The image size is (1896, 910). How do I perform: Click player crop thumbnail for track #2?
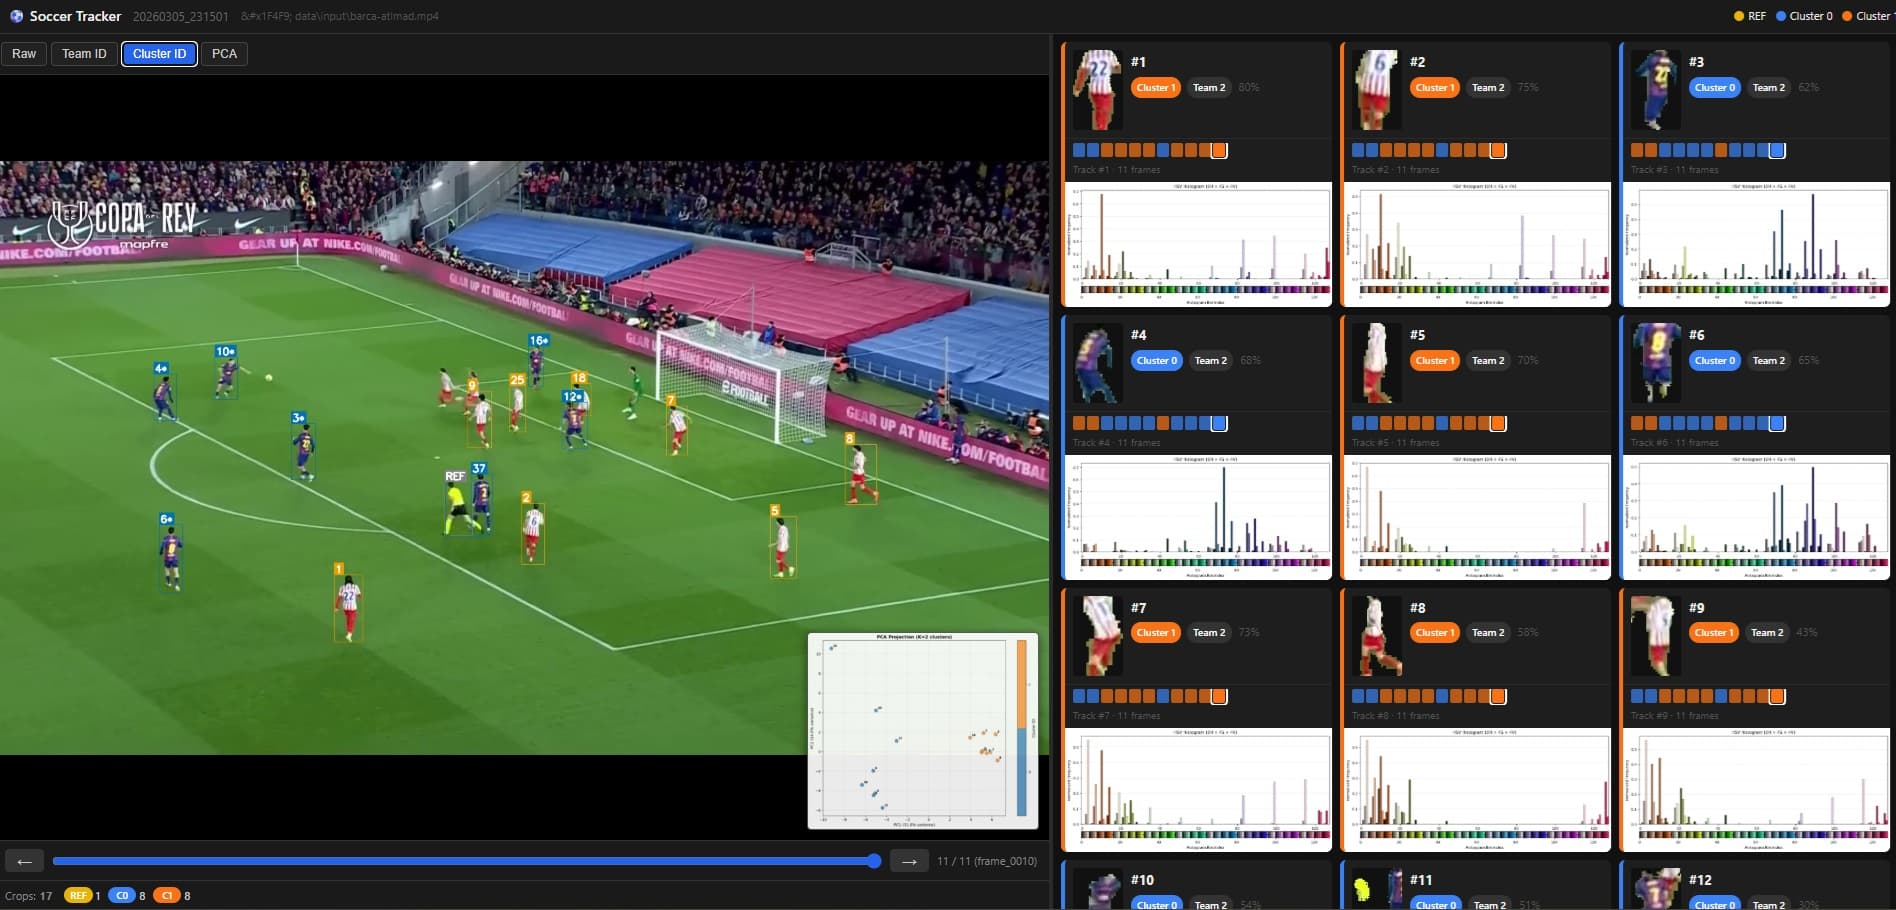point(1376,90)
